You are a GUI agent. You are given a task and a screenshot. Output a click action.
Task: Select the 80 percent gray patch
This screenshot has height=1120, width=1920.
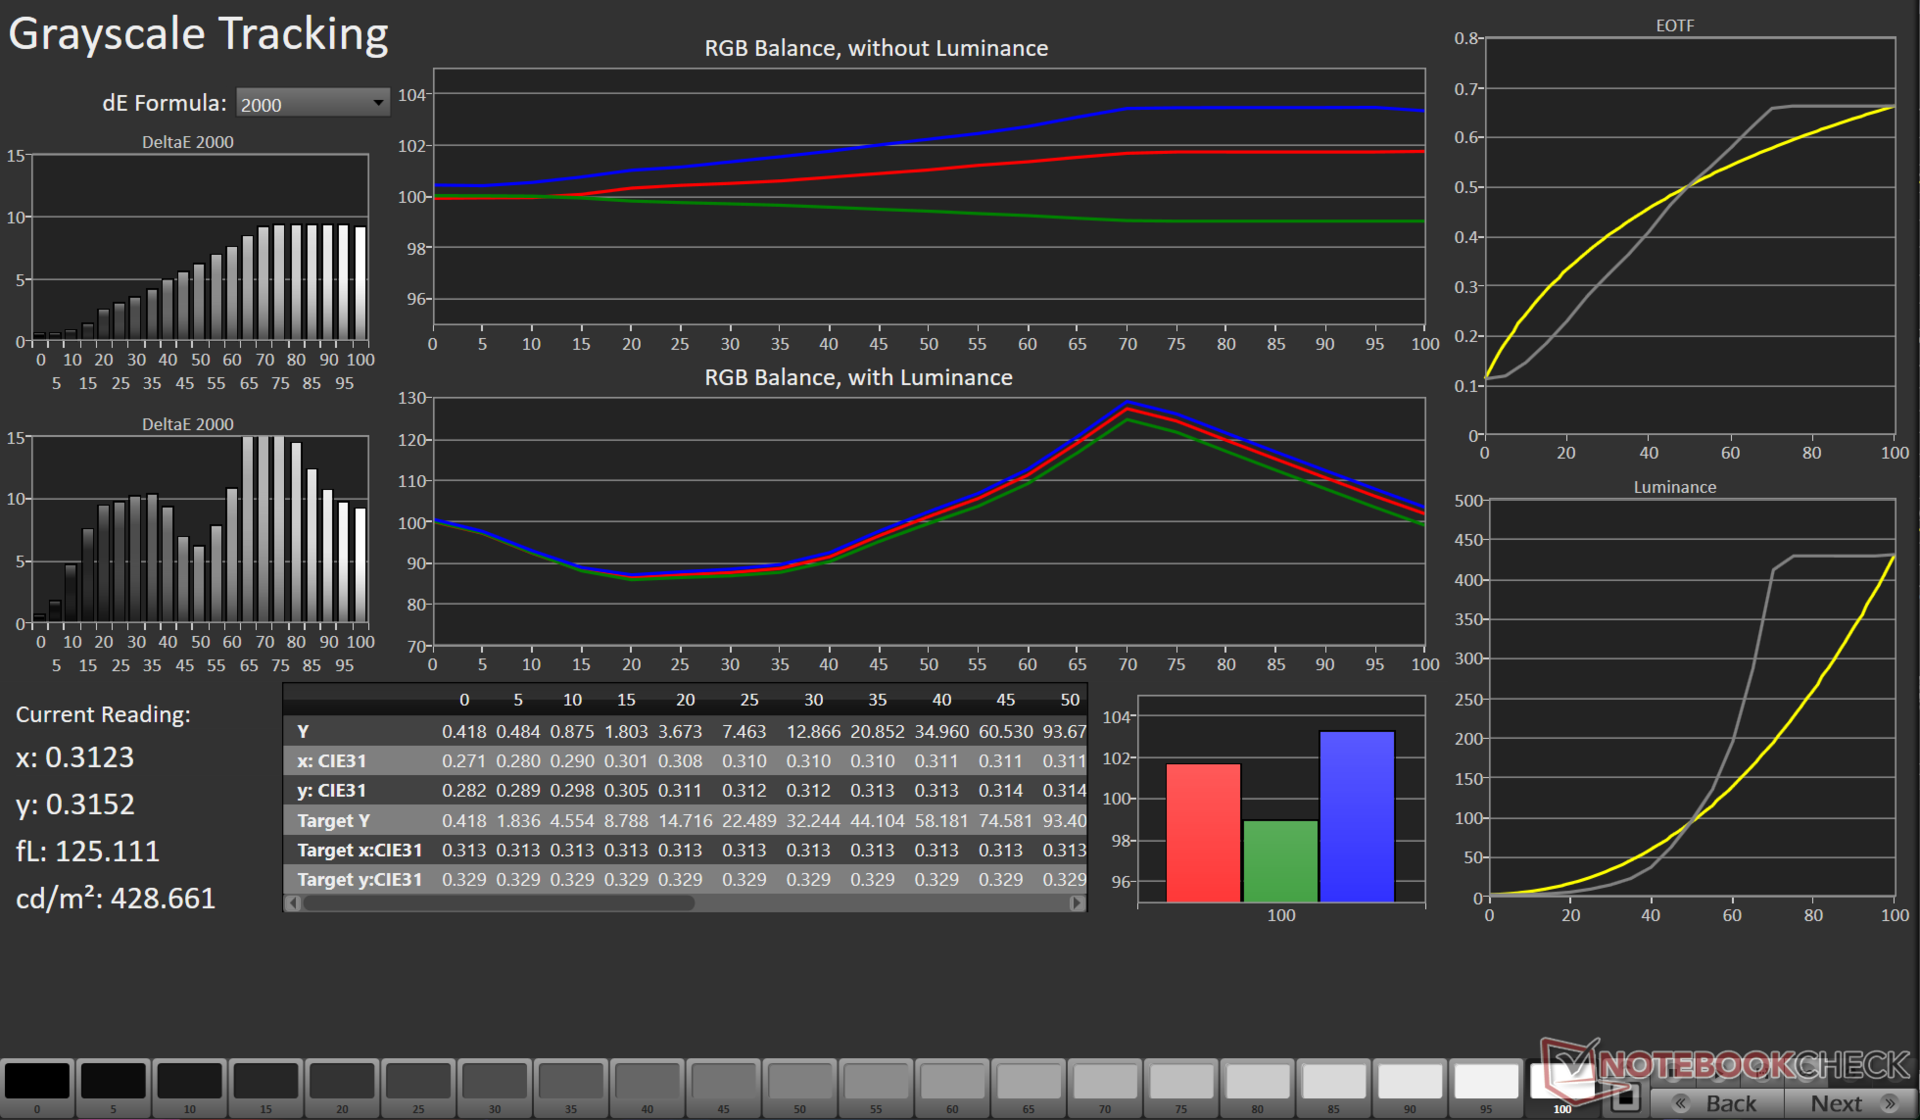pyautogui.click(x=1257, y=1082)
